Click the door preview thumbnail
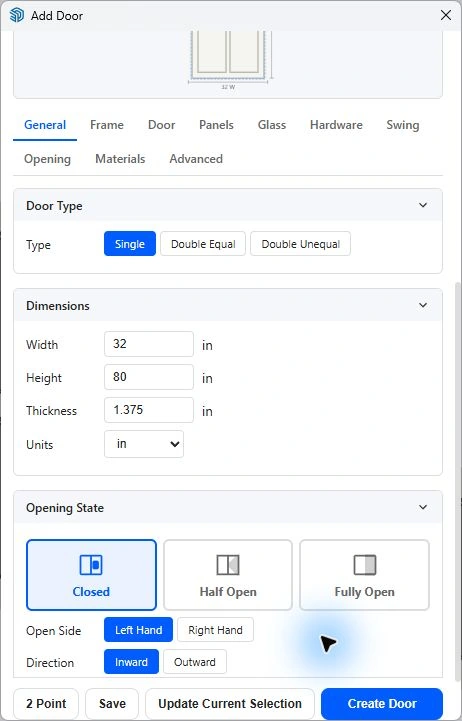Viewport: 462px width, 721px height. (228, 60)
